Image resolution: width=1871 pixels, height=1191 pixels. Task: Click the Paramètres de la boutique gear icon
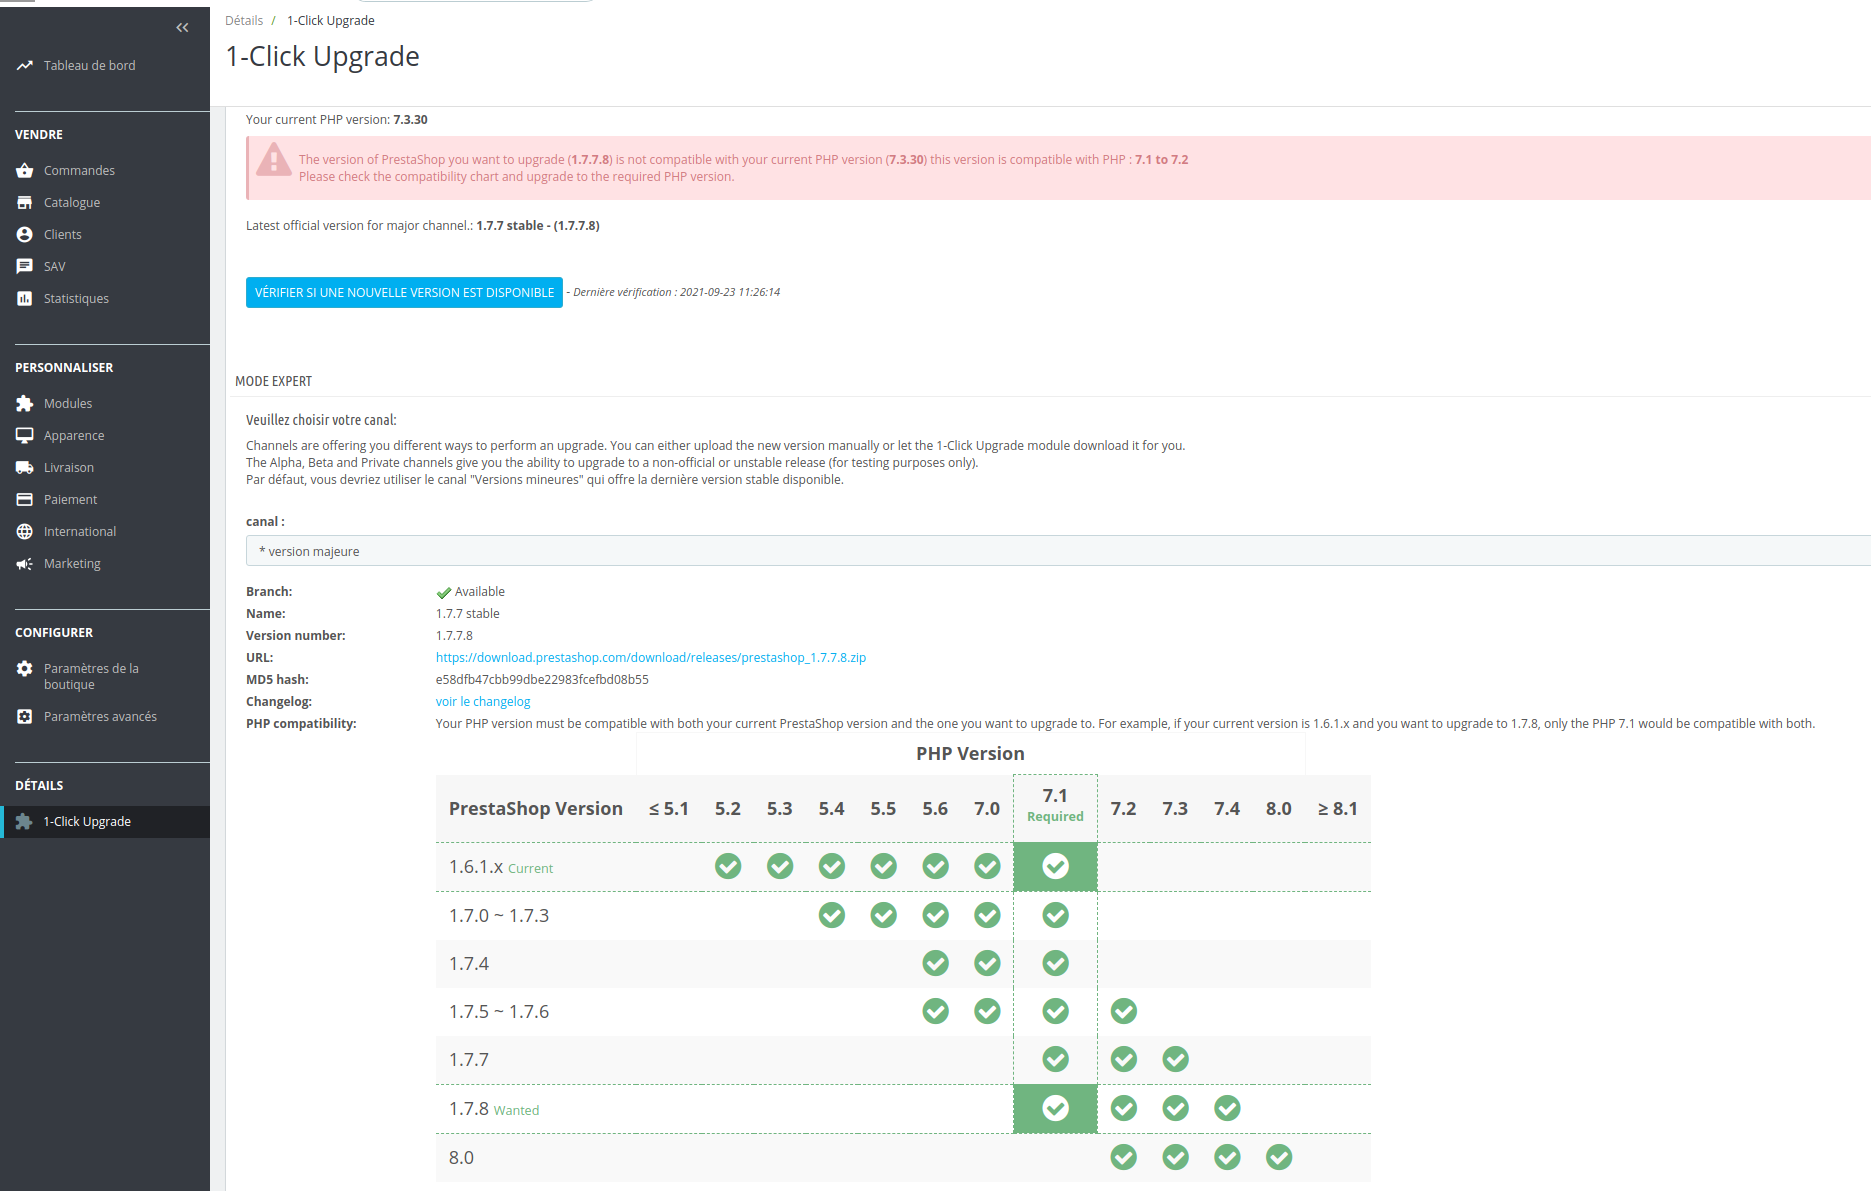point(25,669)
